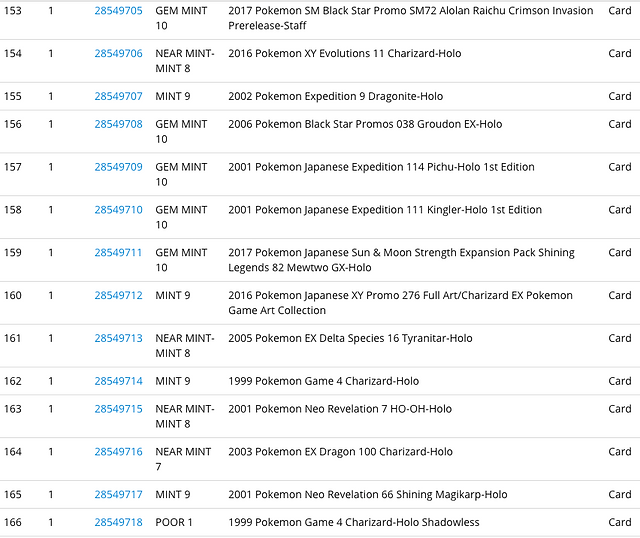640x538 pixels.
Task: Select 'GEM MINT 10' grade in row 157
Action: [181, 174]
